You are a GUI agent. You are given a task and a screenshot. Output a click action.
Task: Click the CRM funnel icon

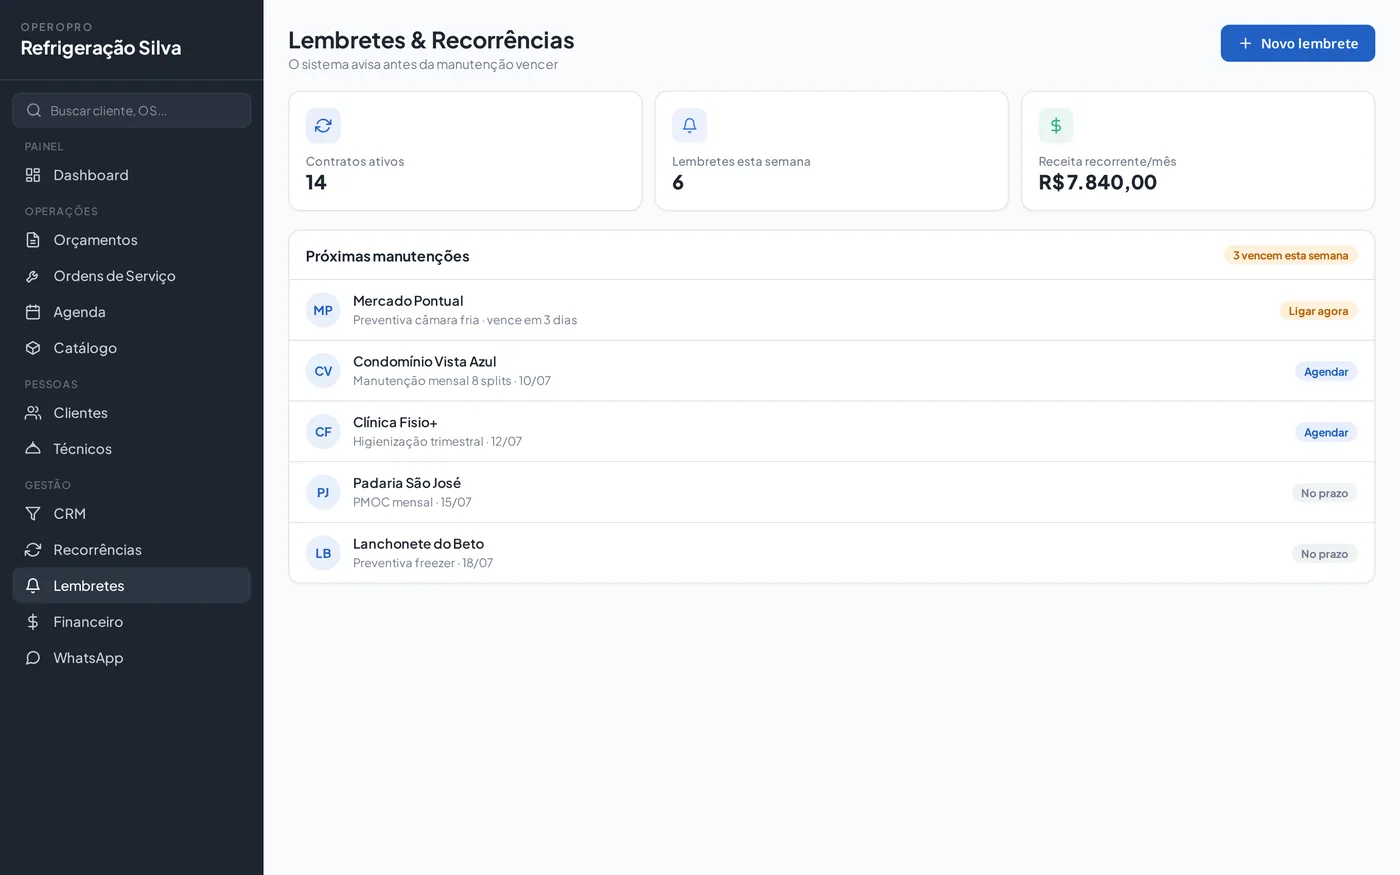tap(33, 514)
